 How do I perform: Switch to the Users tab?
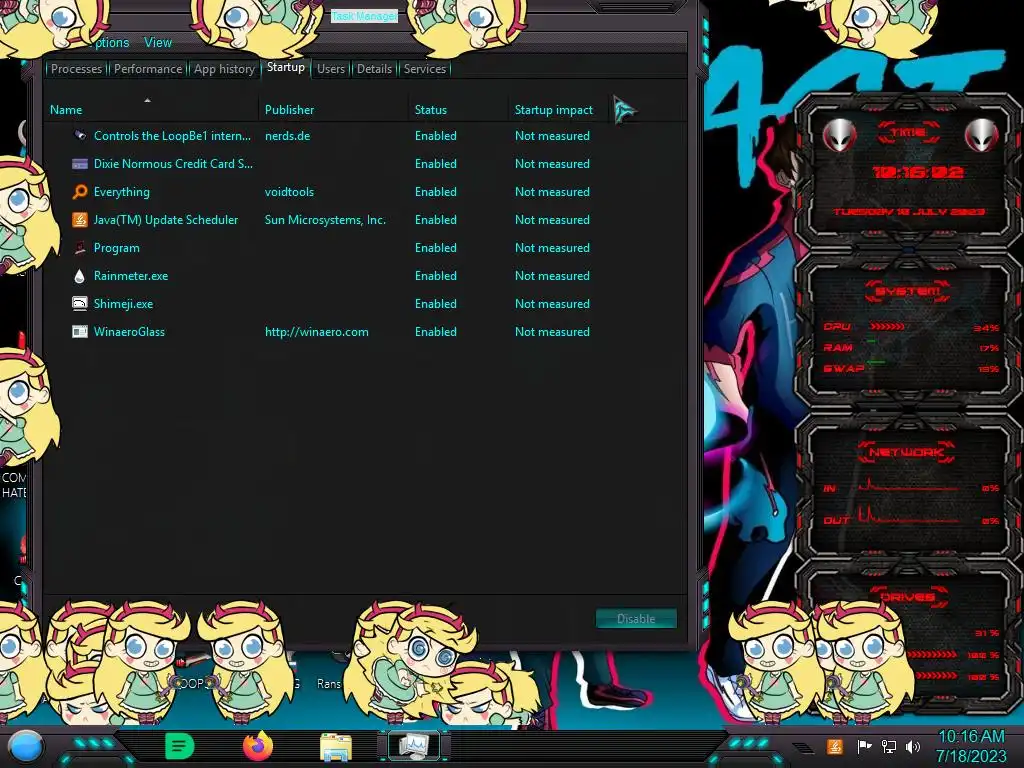[330, 69]
